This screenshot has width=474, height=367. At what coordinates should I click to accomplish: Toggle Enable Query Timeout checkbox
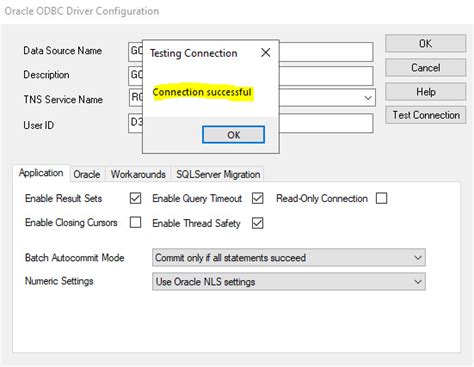pyautogui.click(x=257, y=198)
